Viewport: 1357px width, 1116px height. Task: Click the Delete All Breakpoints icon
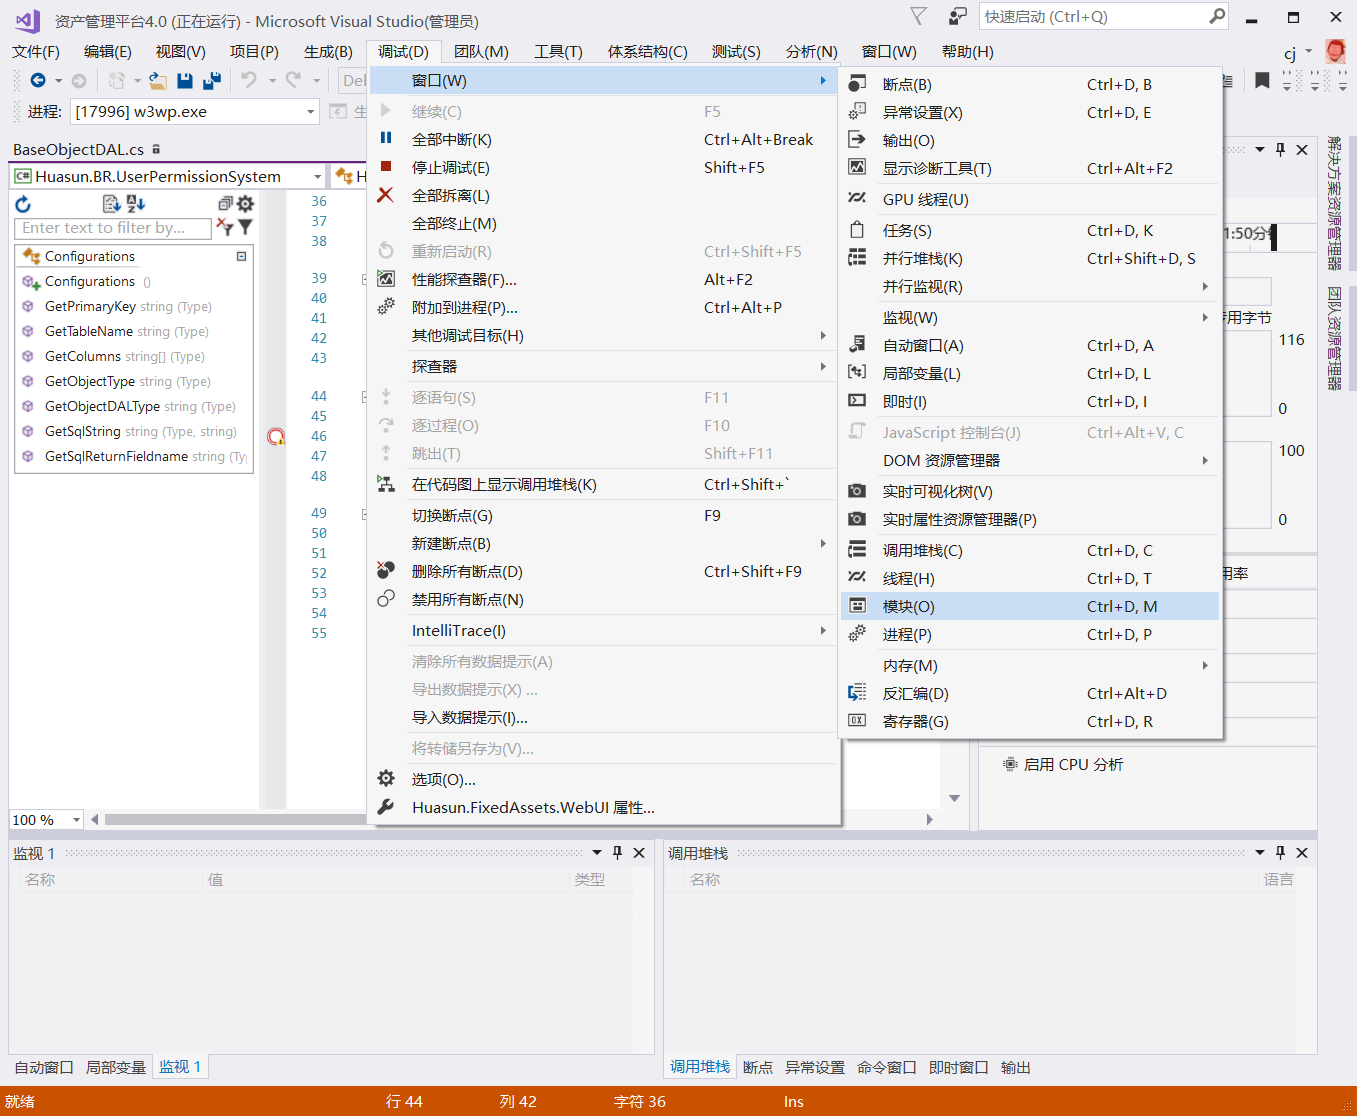pyautogui.click(x=386, y=571)
